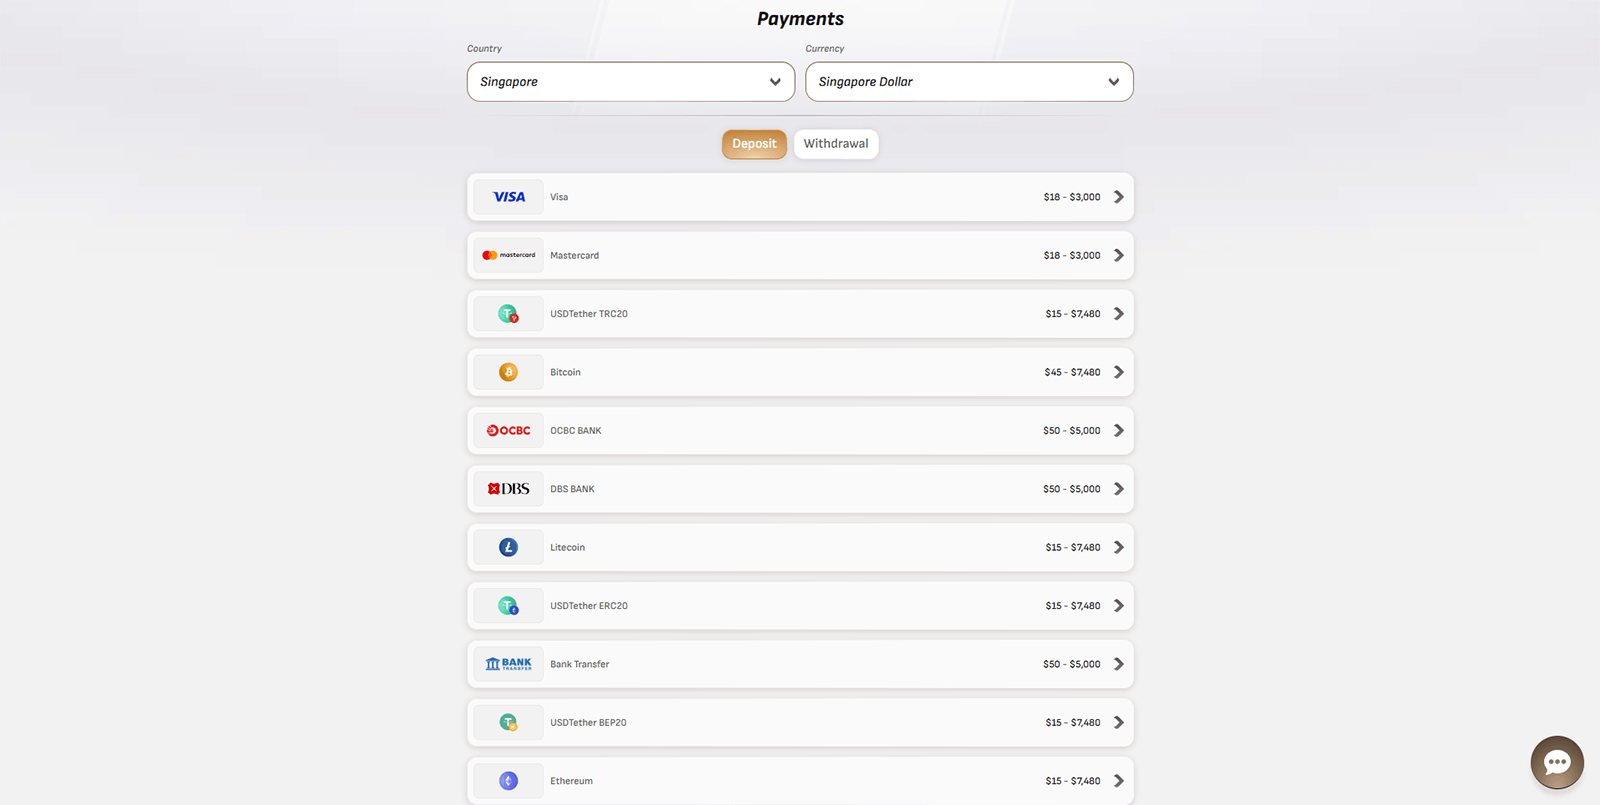Expand the USDTether TRC20 row chevron
The width and height of the screenshot is (1600, 805).
[1119, 314]
